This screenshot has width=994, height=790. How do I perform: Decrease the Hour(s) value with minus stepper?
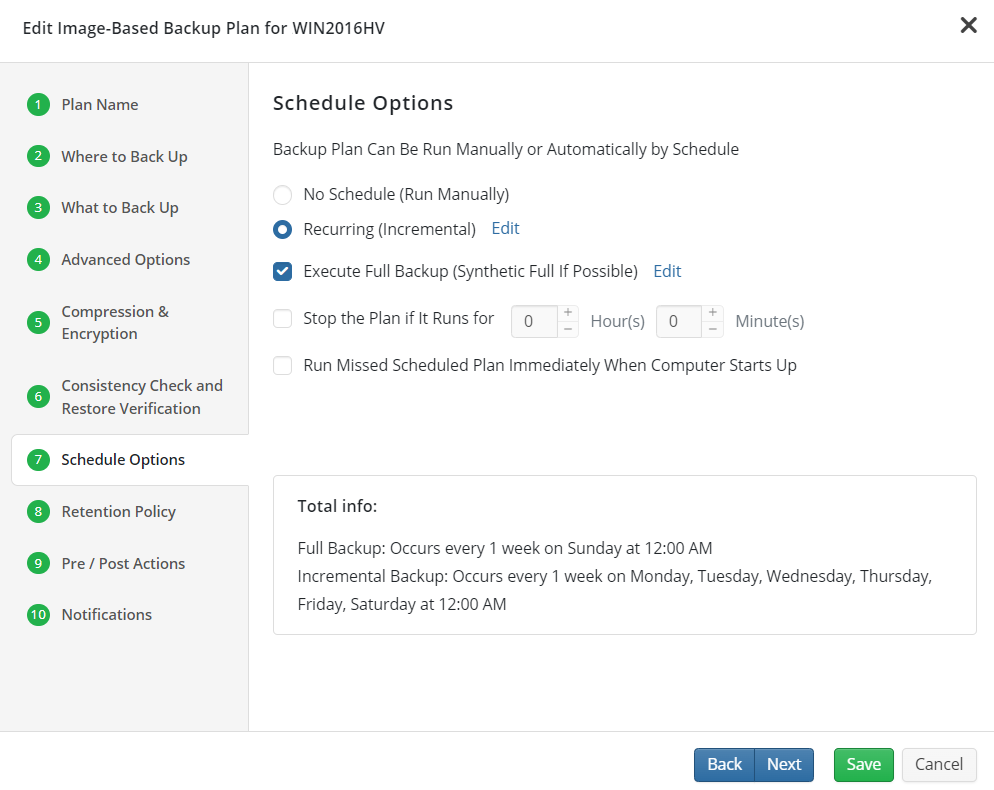pyautogui.click(x=568, y=329)
